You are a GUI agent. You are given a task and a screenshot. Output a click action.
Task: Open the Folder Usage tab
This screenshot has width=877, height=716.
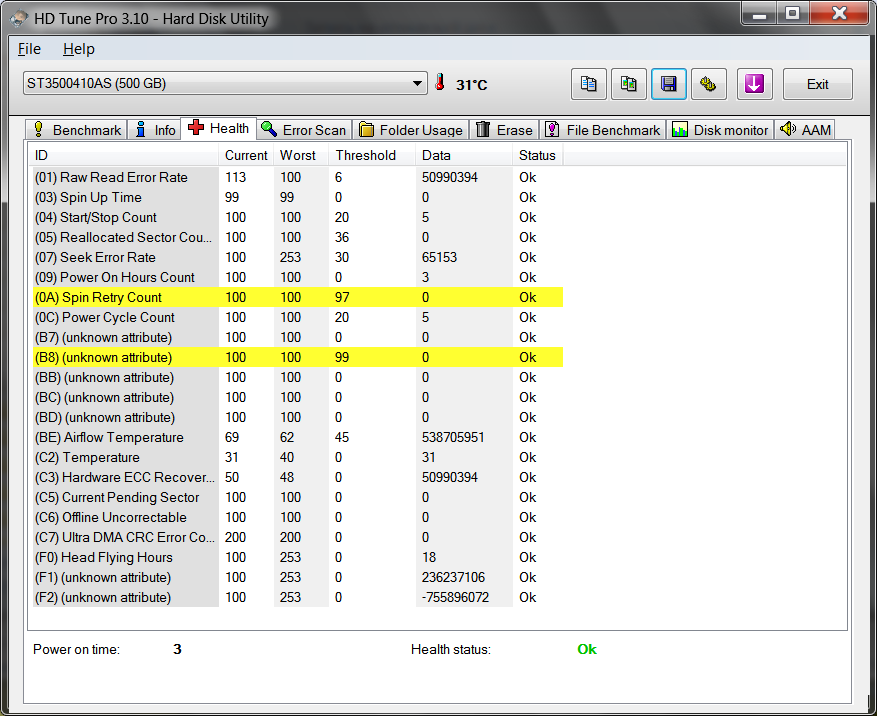[x=411, y=130]
